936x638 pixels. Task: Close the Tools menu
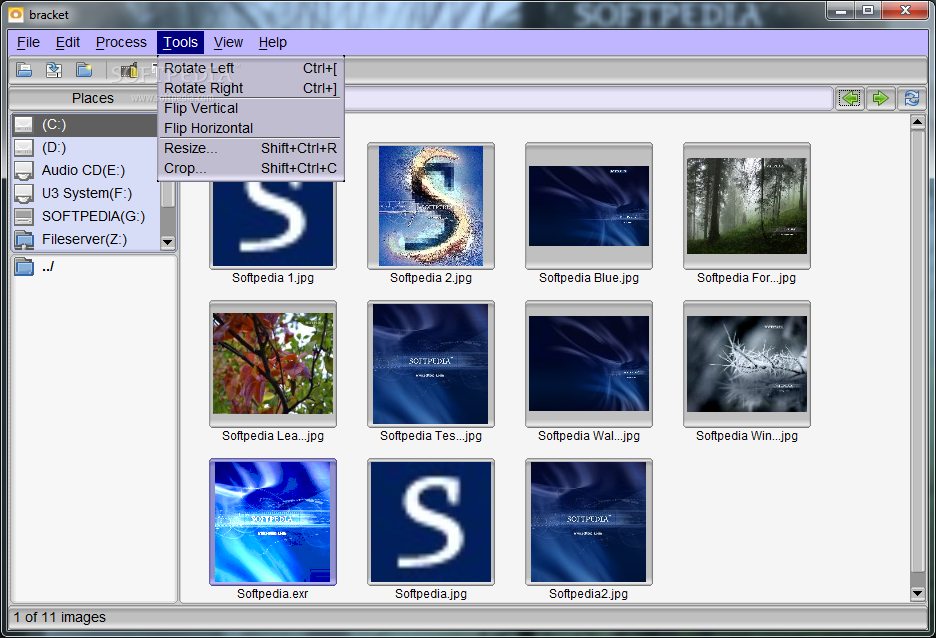(x=180, y=42)
